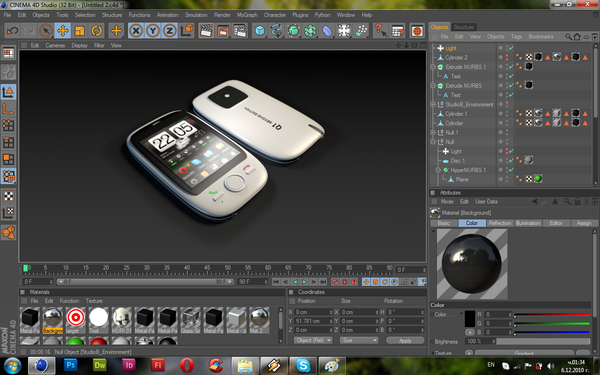Click the Render View clapperboard icon
600x375 pixels.
(206, 31)
